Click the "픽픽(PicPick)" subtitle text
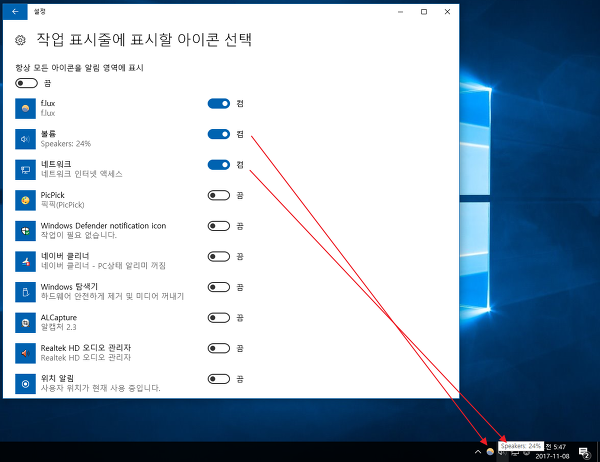 62,205
